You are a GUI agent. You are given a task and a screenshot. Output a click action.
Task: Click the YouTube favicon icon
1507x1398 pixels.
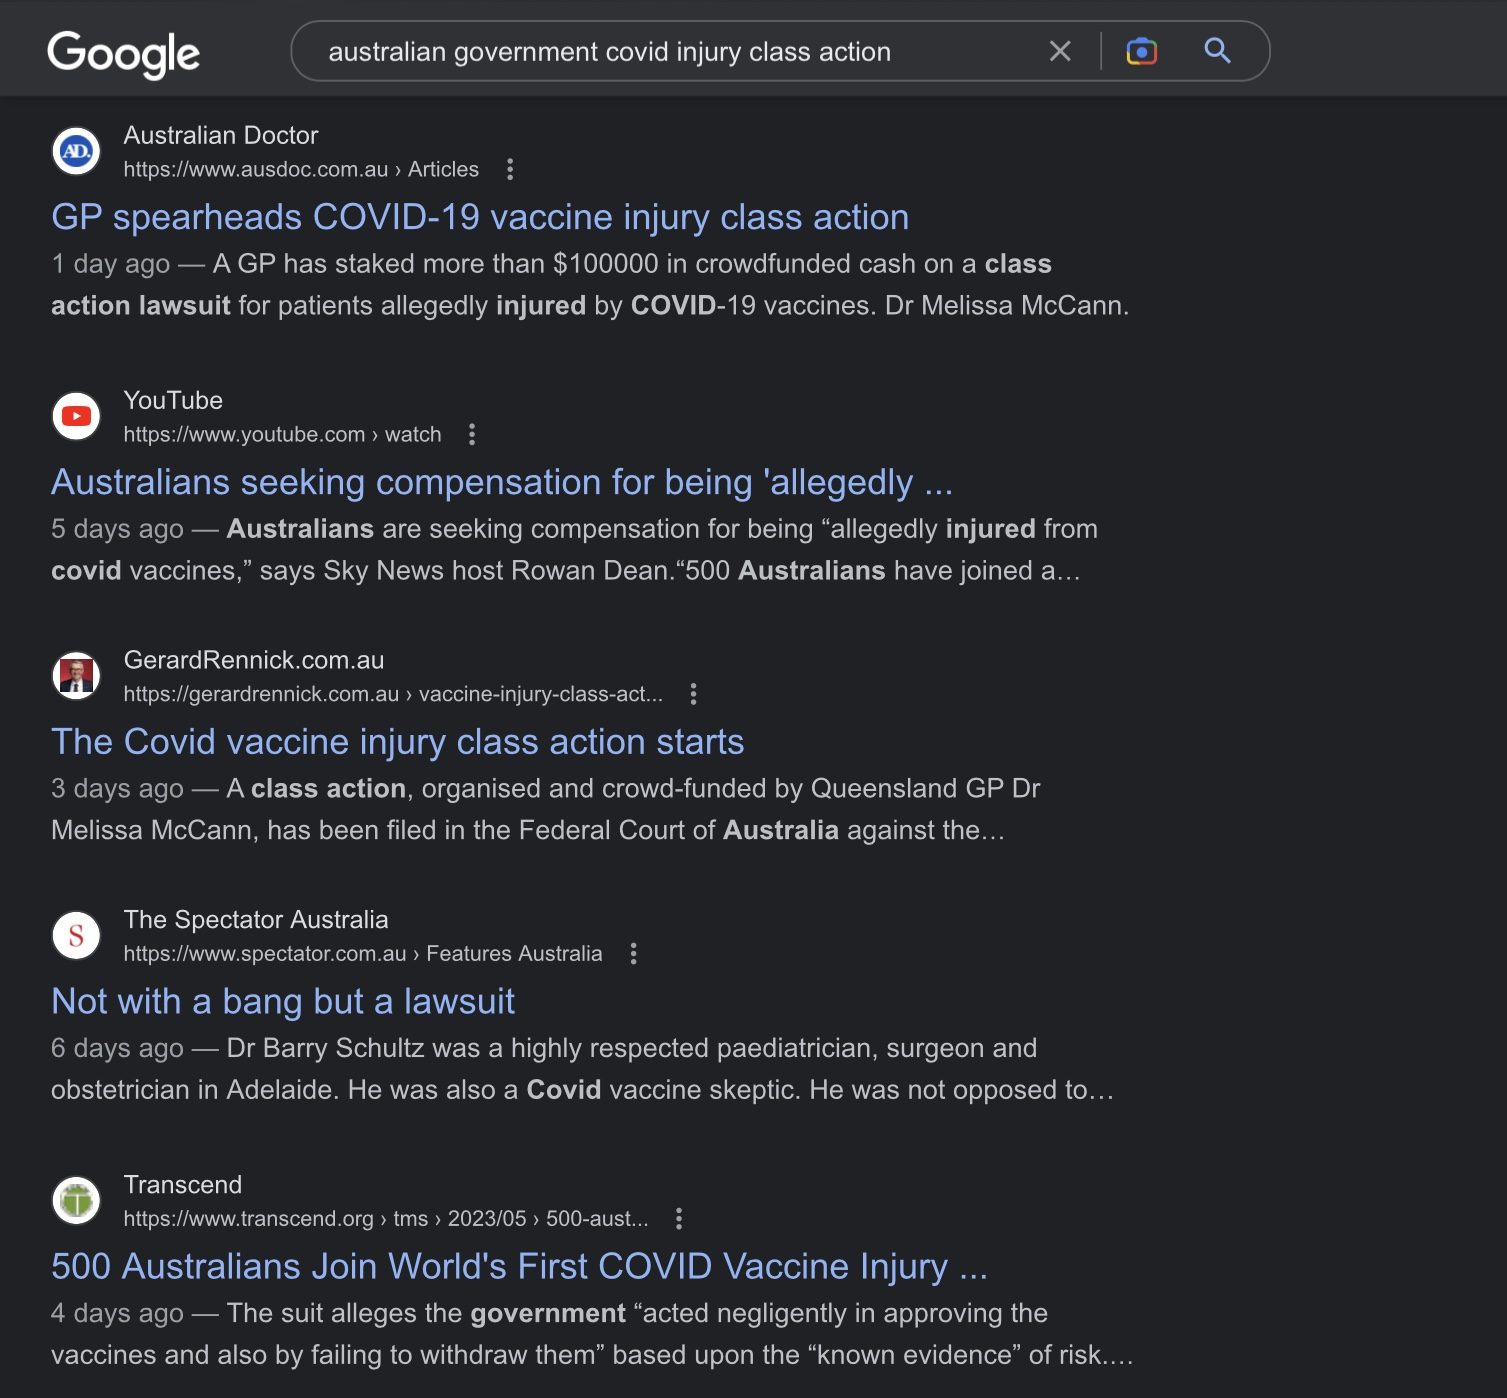tap(76, 416)
